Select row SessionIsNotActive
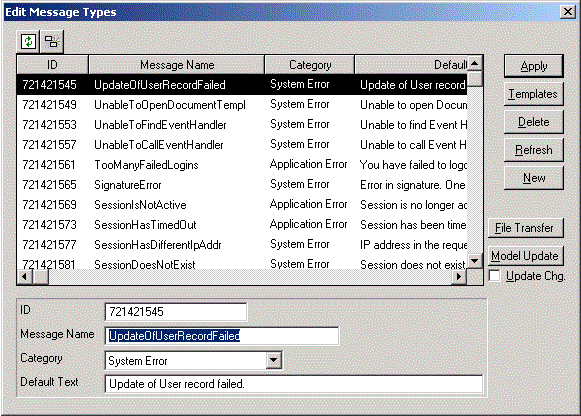This screenshot has height=416, width=581. tap(242, 205)
